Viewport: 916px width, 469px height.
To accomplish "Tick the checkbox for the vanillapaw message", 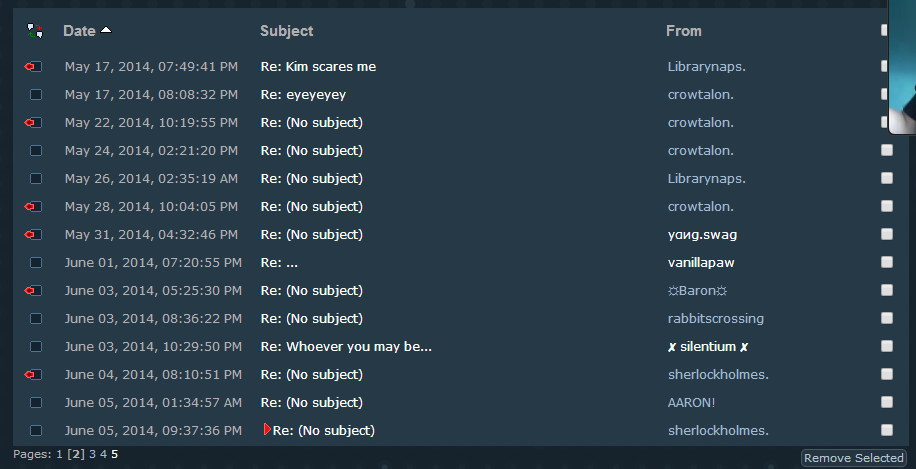I will pos(887,262).
